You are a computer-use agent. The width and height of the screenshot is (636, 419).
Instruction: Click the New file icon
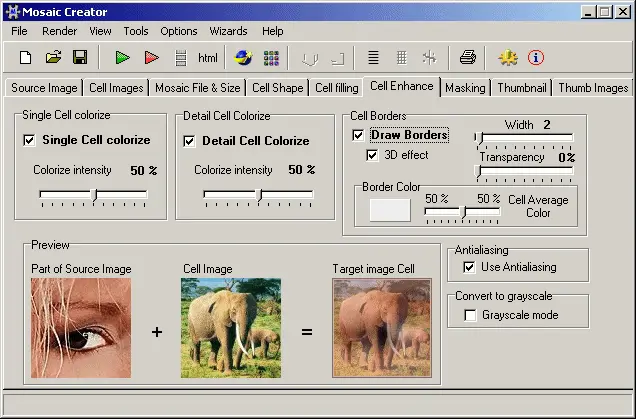(26, 58)
